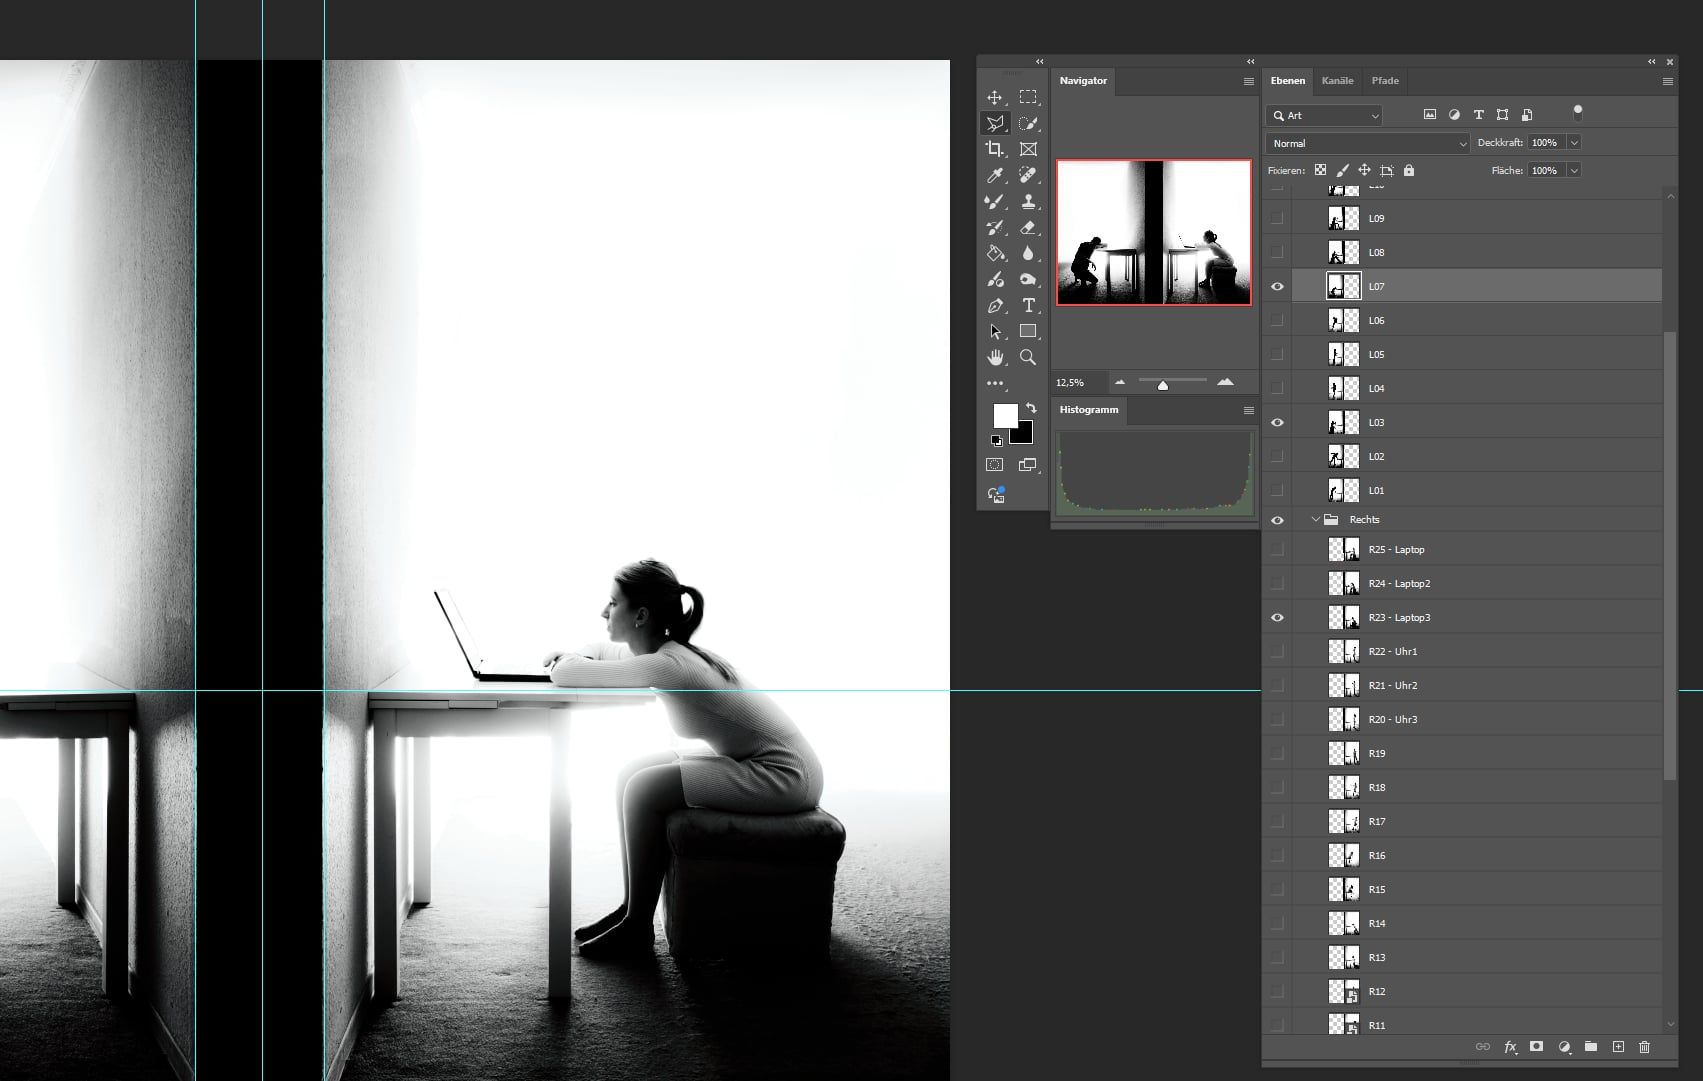Open the Fläche fill dropdown arrow
The height and width of the screenshot is (1081, 1703).
[1574, 171]
